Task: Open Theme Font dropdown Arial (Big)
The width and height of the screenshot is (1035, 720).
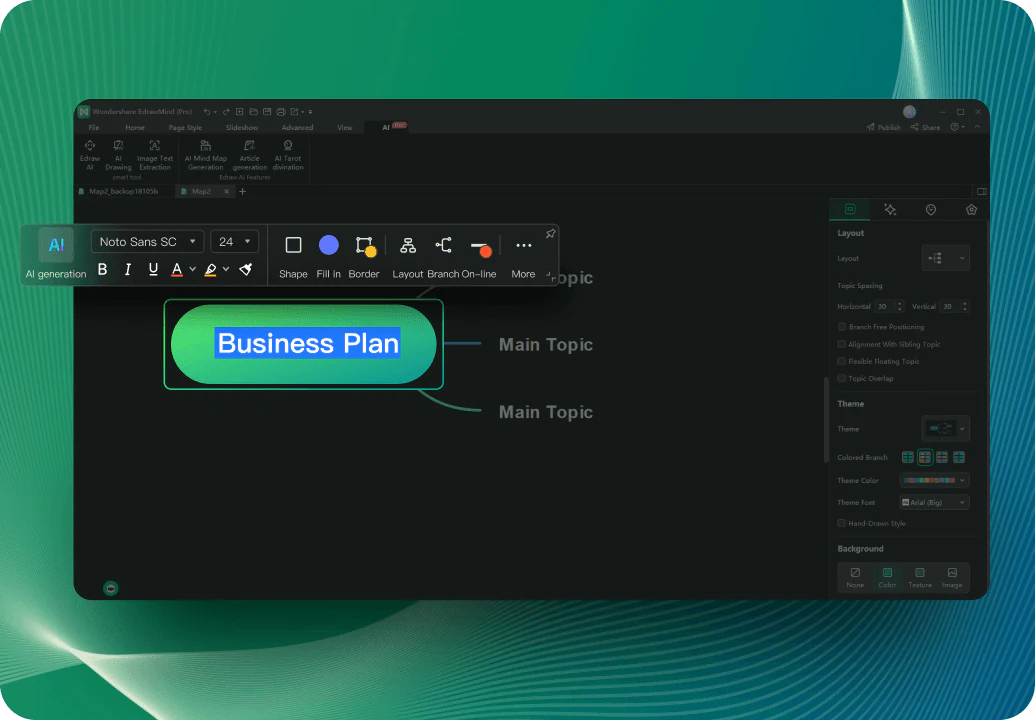Action: pyautogui.click(x=934, y=502)
